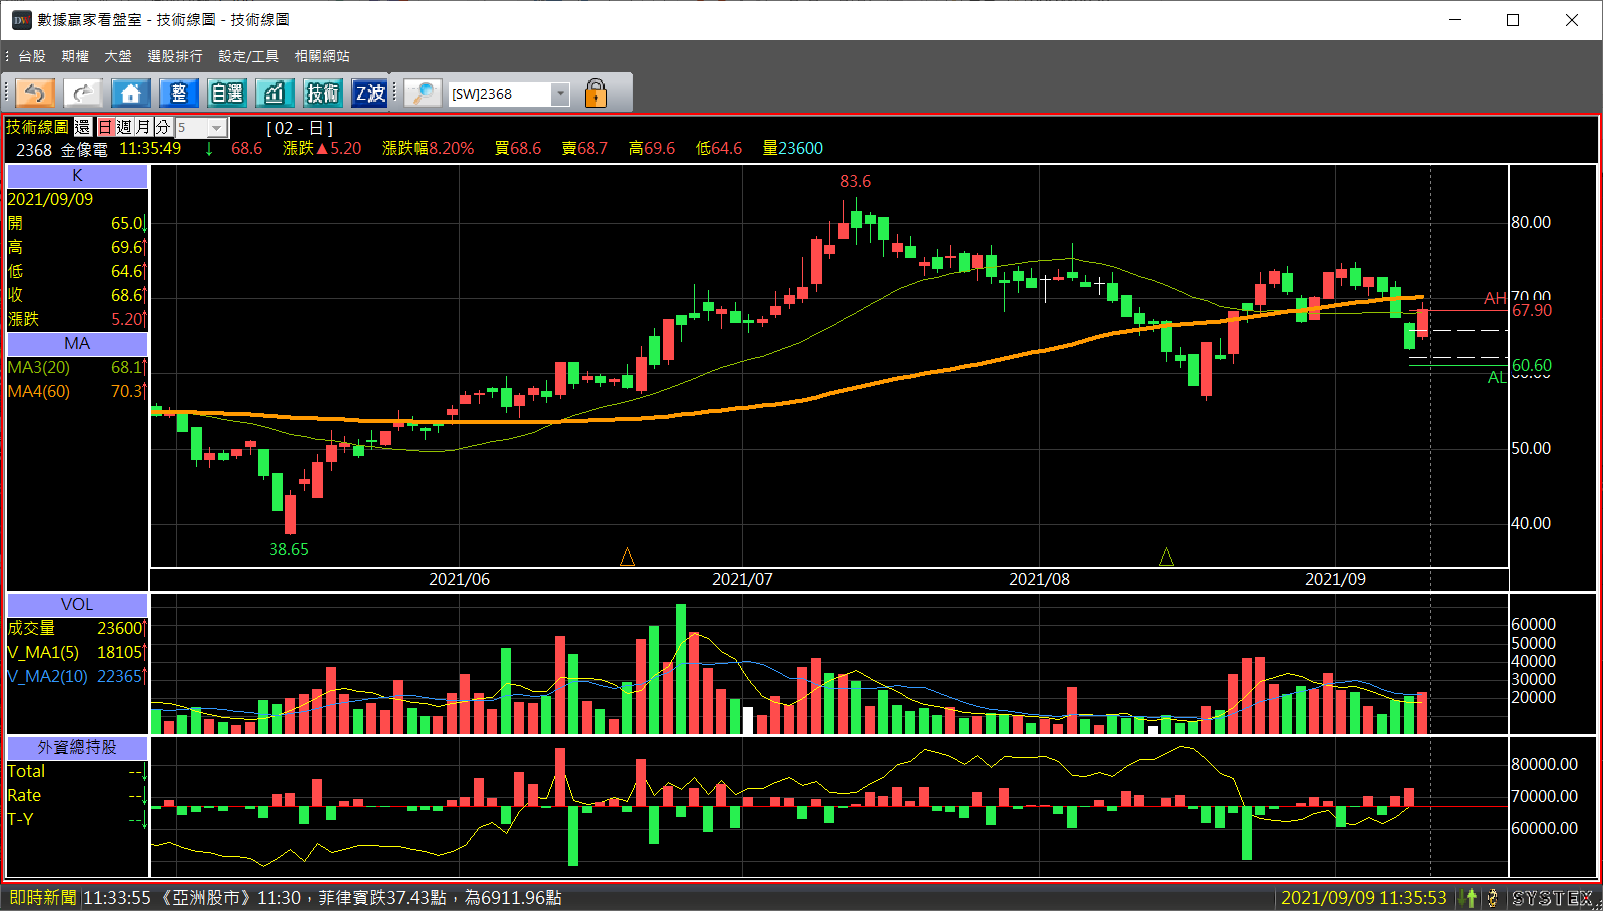Click the 即時新聞 news label in status bar
The width and height of the screenshot is (1603, 911).
coord(43,898)
